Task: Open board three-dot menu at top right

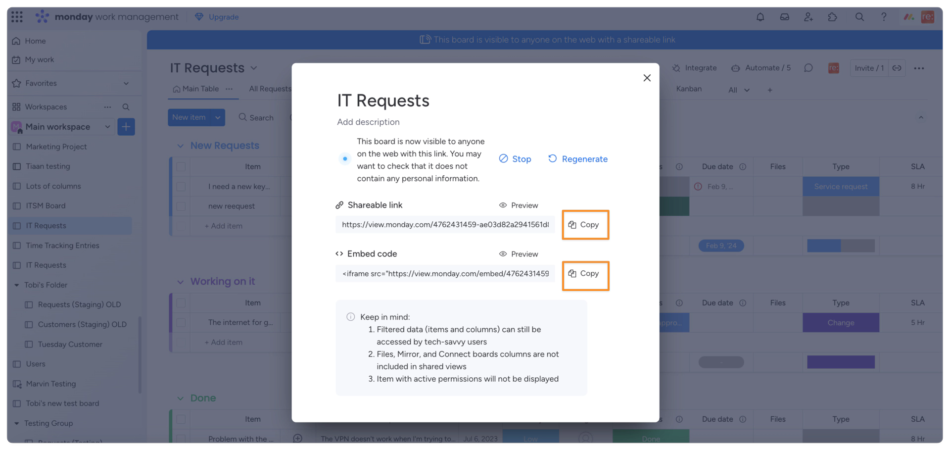Action: pyautogui.click(x=919, y=68)
